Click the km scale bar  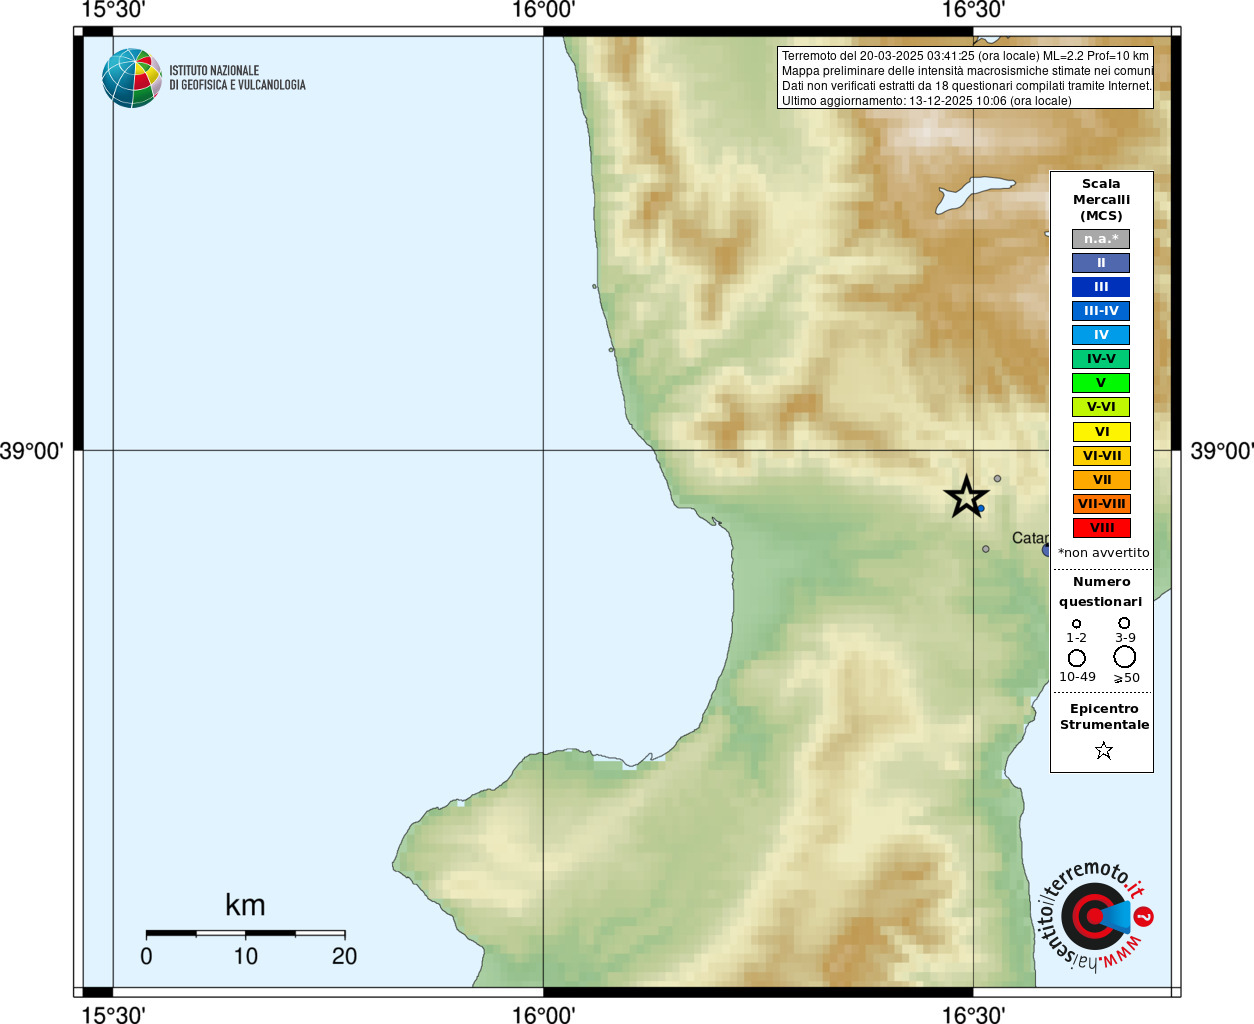tap(245, 934)
